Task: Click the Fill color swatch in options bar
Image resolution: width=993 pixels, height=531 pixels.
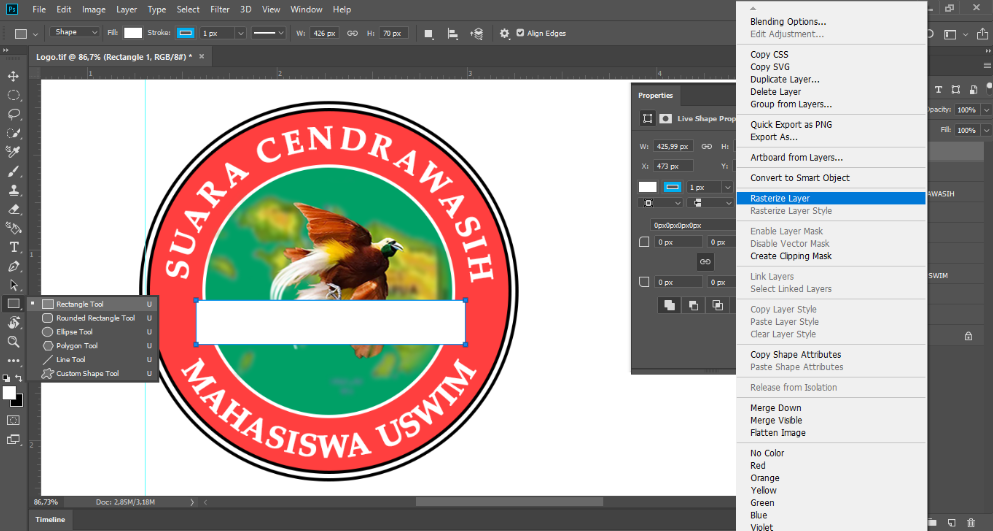Action: tap(133, 33)
